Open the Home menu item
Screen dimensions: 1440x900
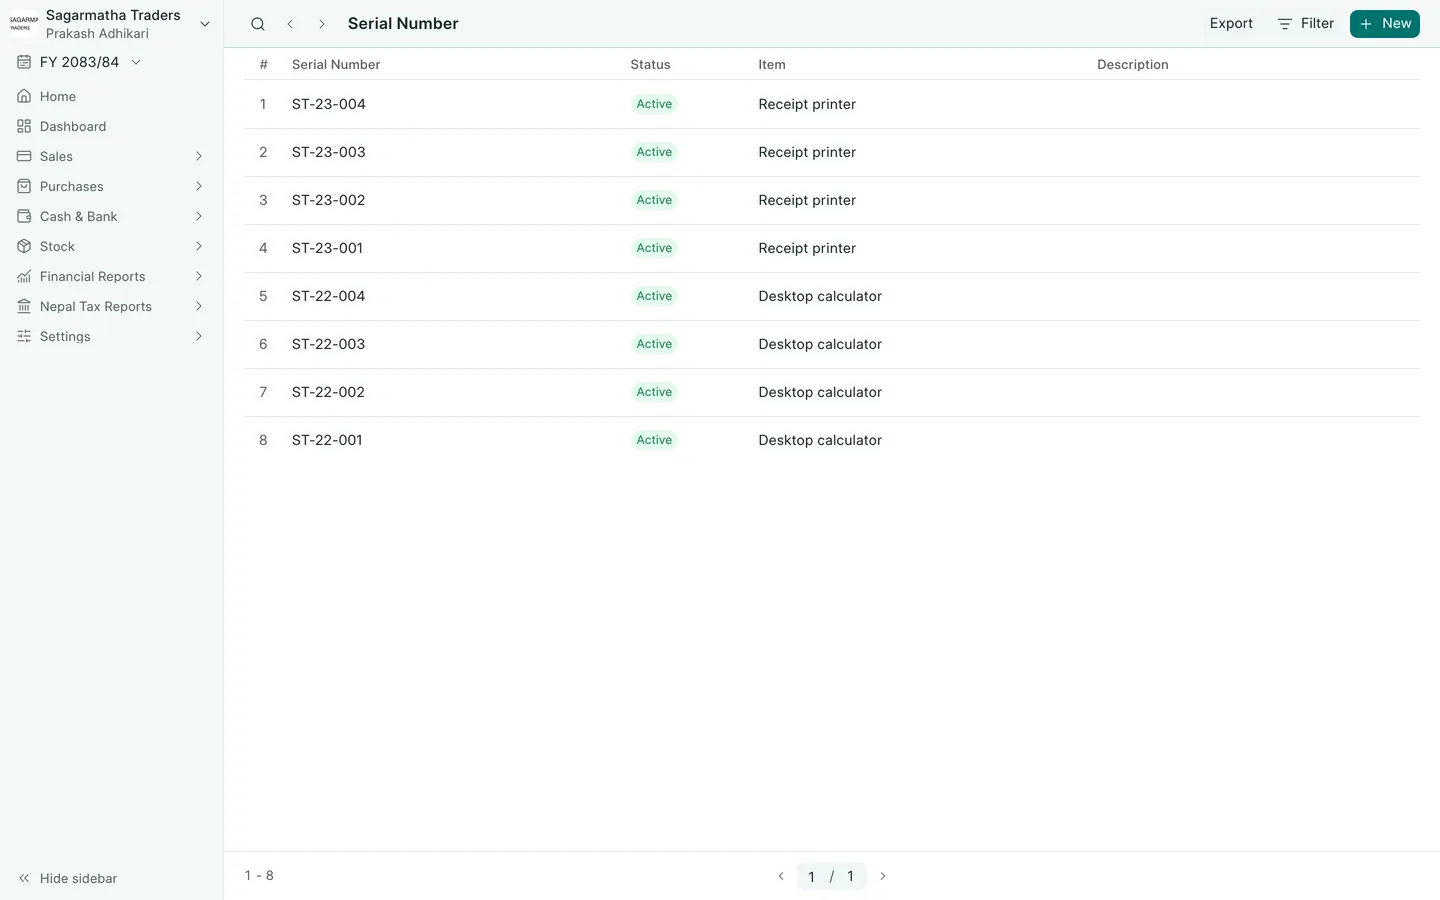pos(111,96)
